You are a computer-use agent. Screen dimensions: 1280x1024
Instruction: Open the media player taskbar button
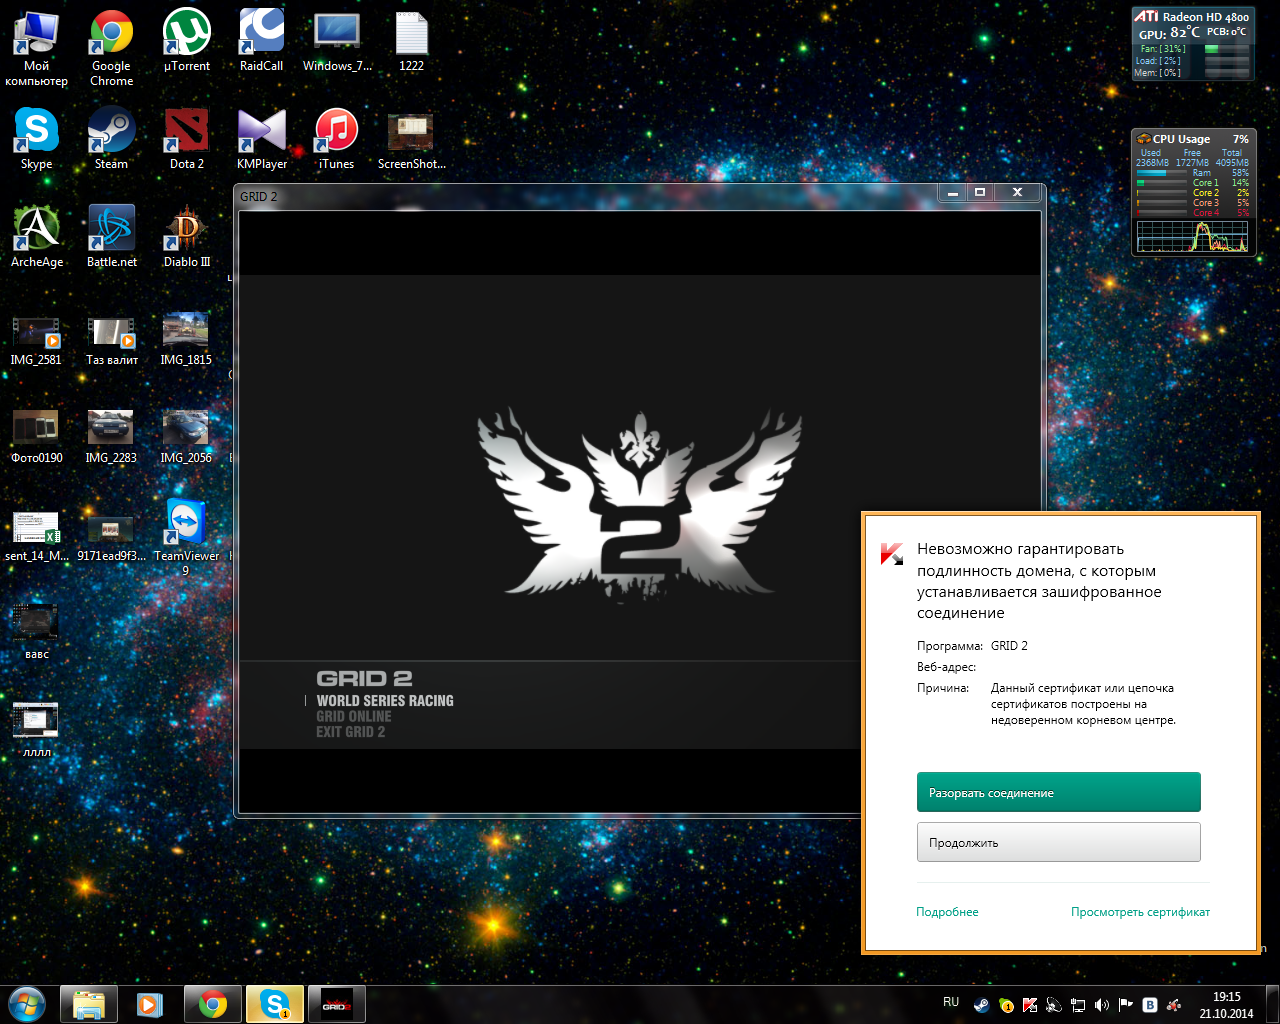point(150,1004)
